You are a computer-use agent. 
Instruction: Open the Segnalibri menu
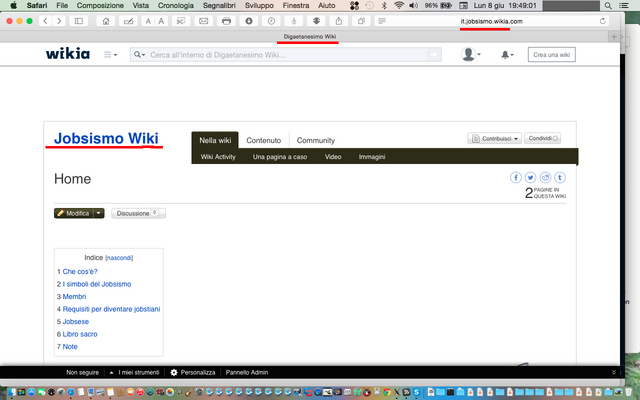click(219, 6)
